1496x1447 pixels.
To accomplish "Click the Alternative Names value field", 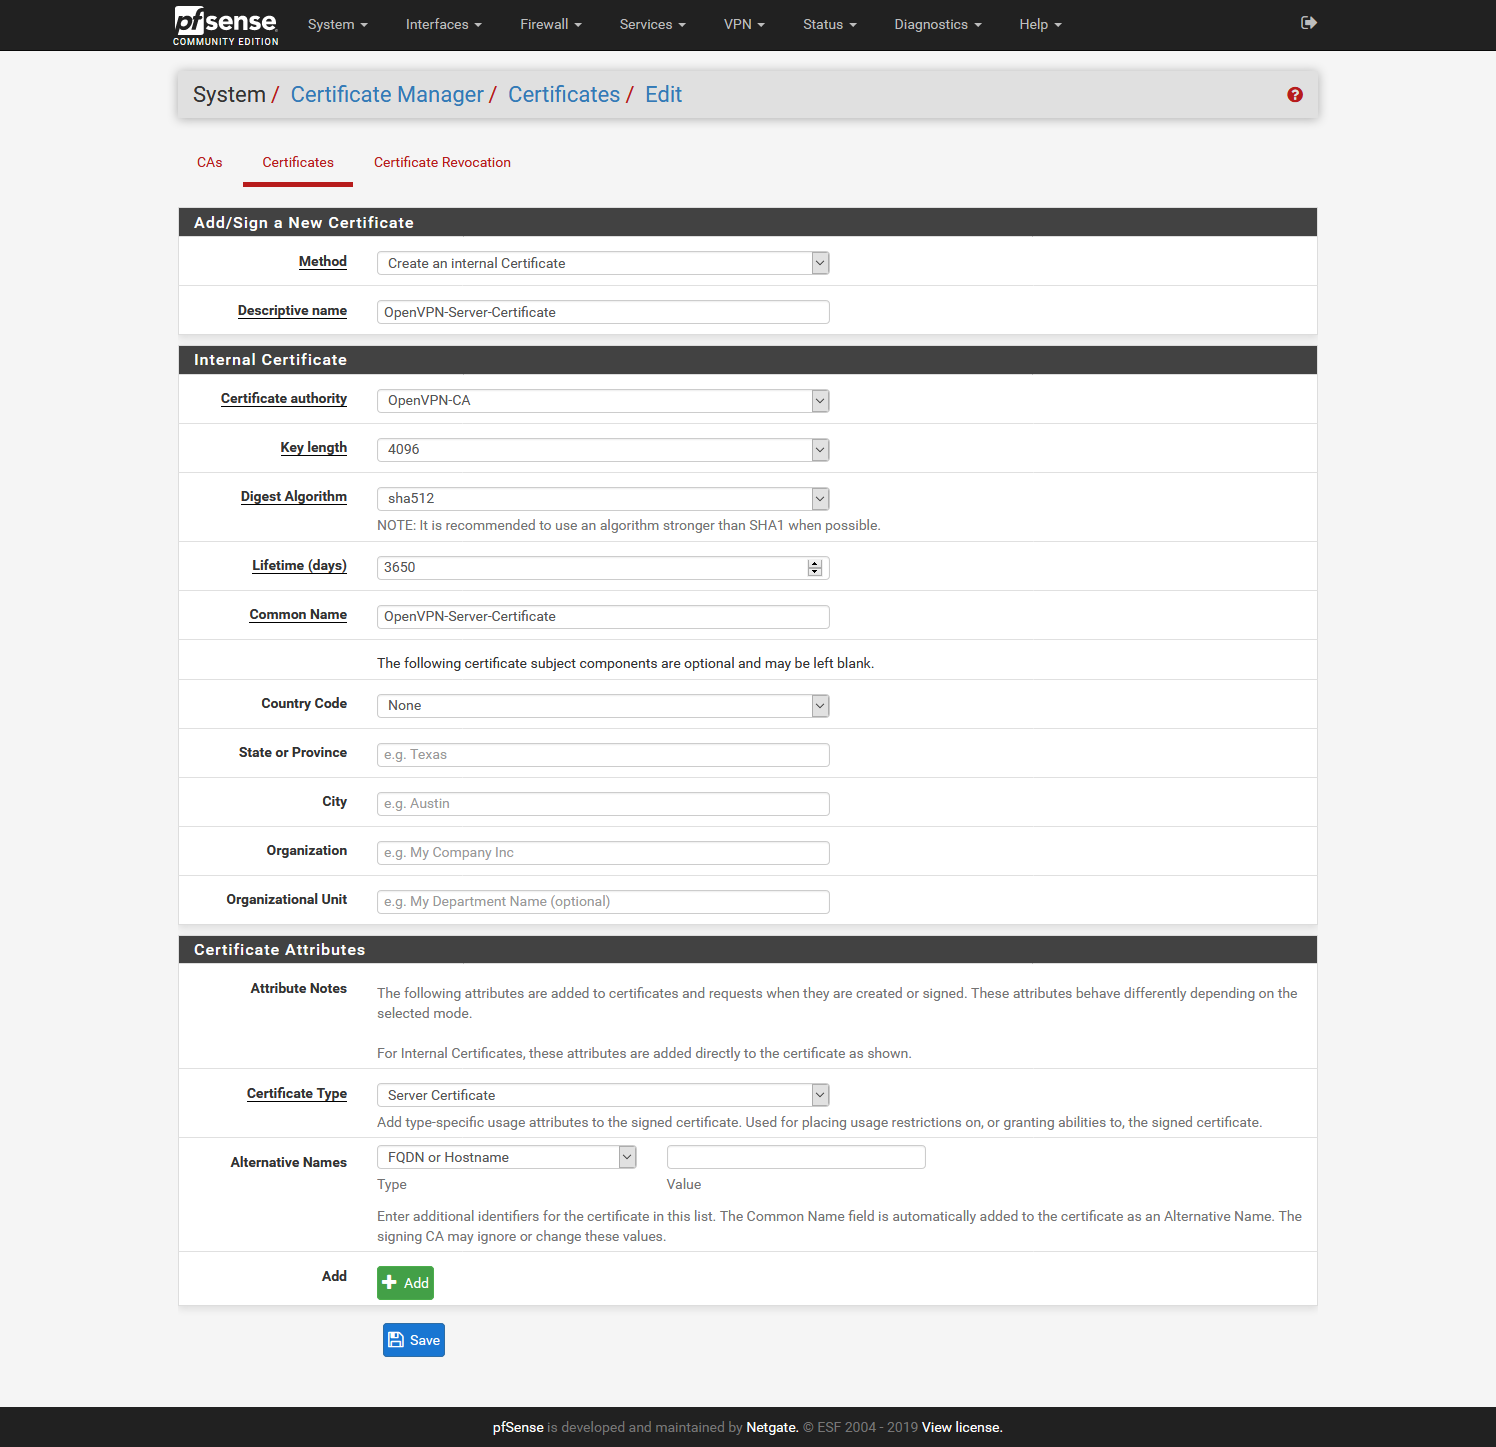I will 796,1157.
